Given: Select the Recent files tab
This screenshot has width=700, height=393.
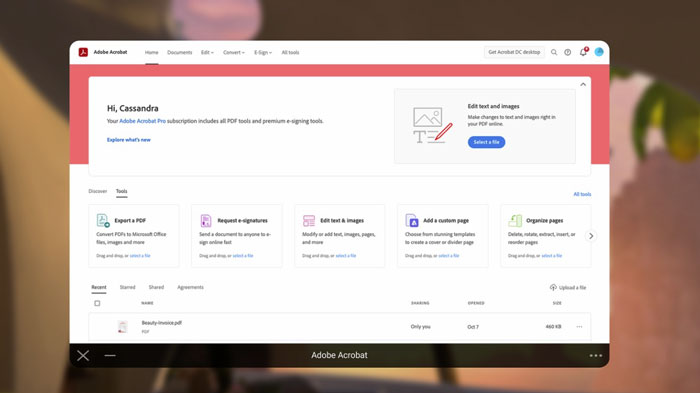Looking at the screenshot, I should [x=99, y=287].
